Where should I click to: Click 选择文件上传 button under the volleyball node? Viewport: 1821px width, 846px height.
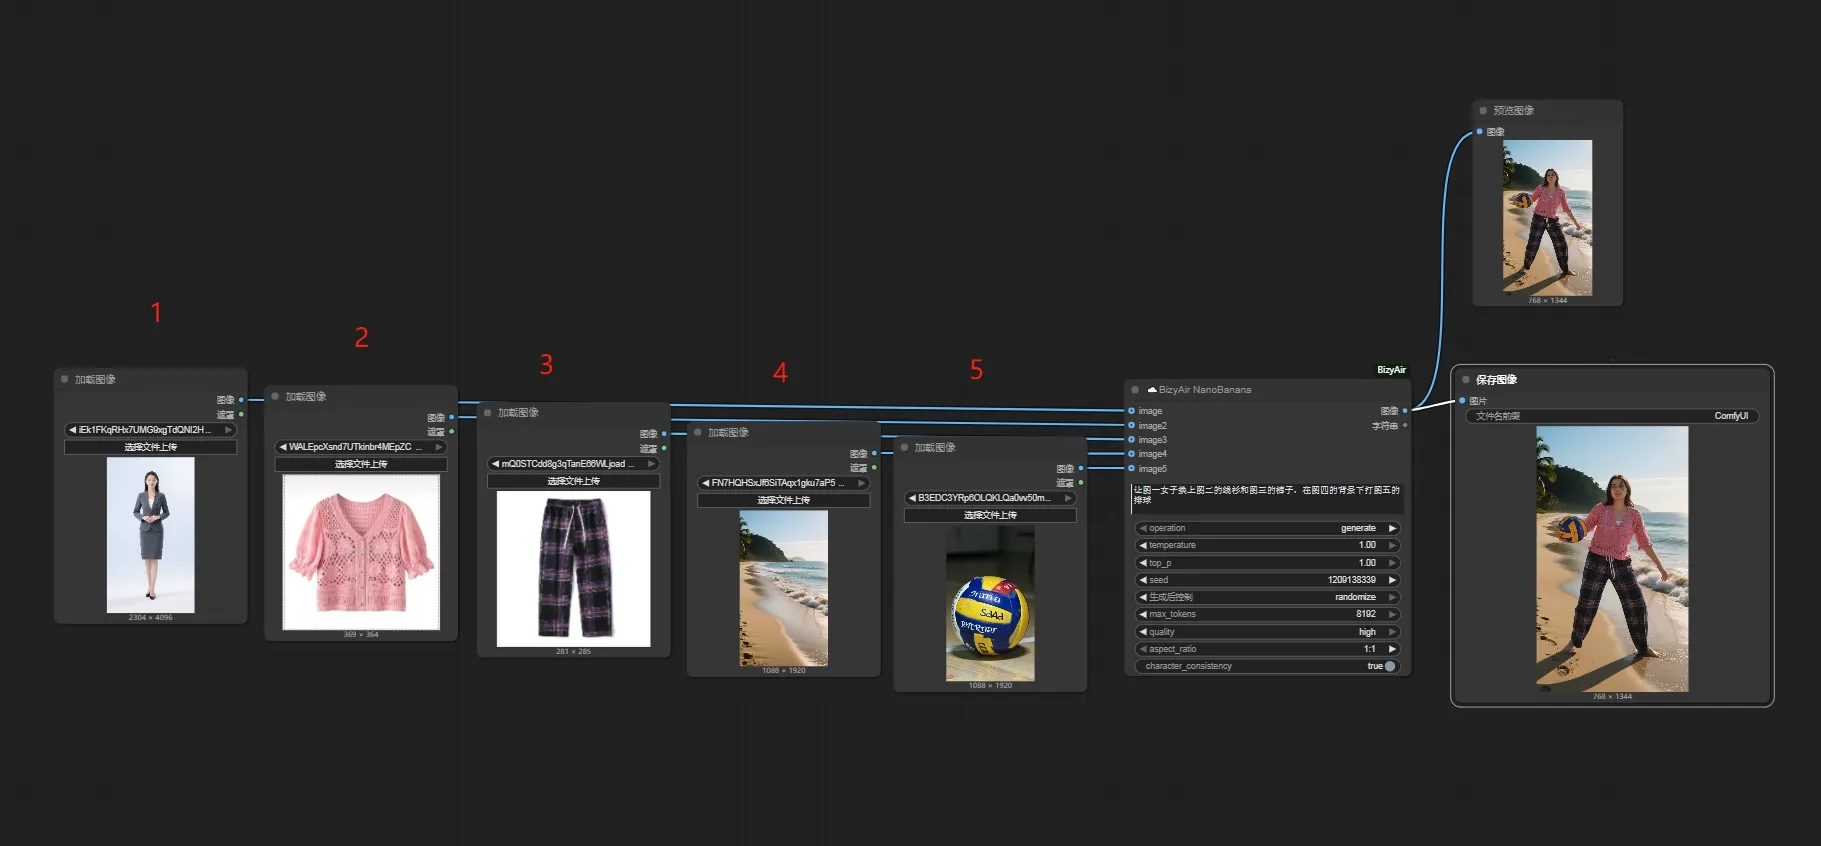tap(990, 515)
